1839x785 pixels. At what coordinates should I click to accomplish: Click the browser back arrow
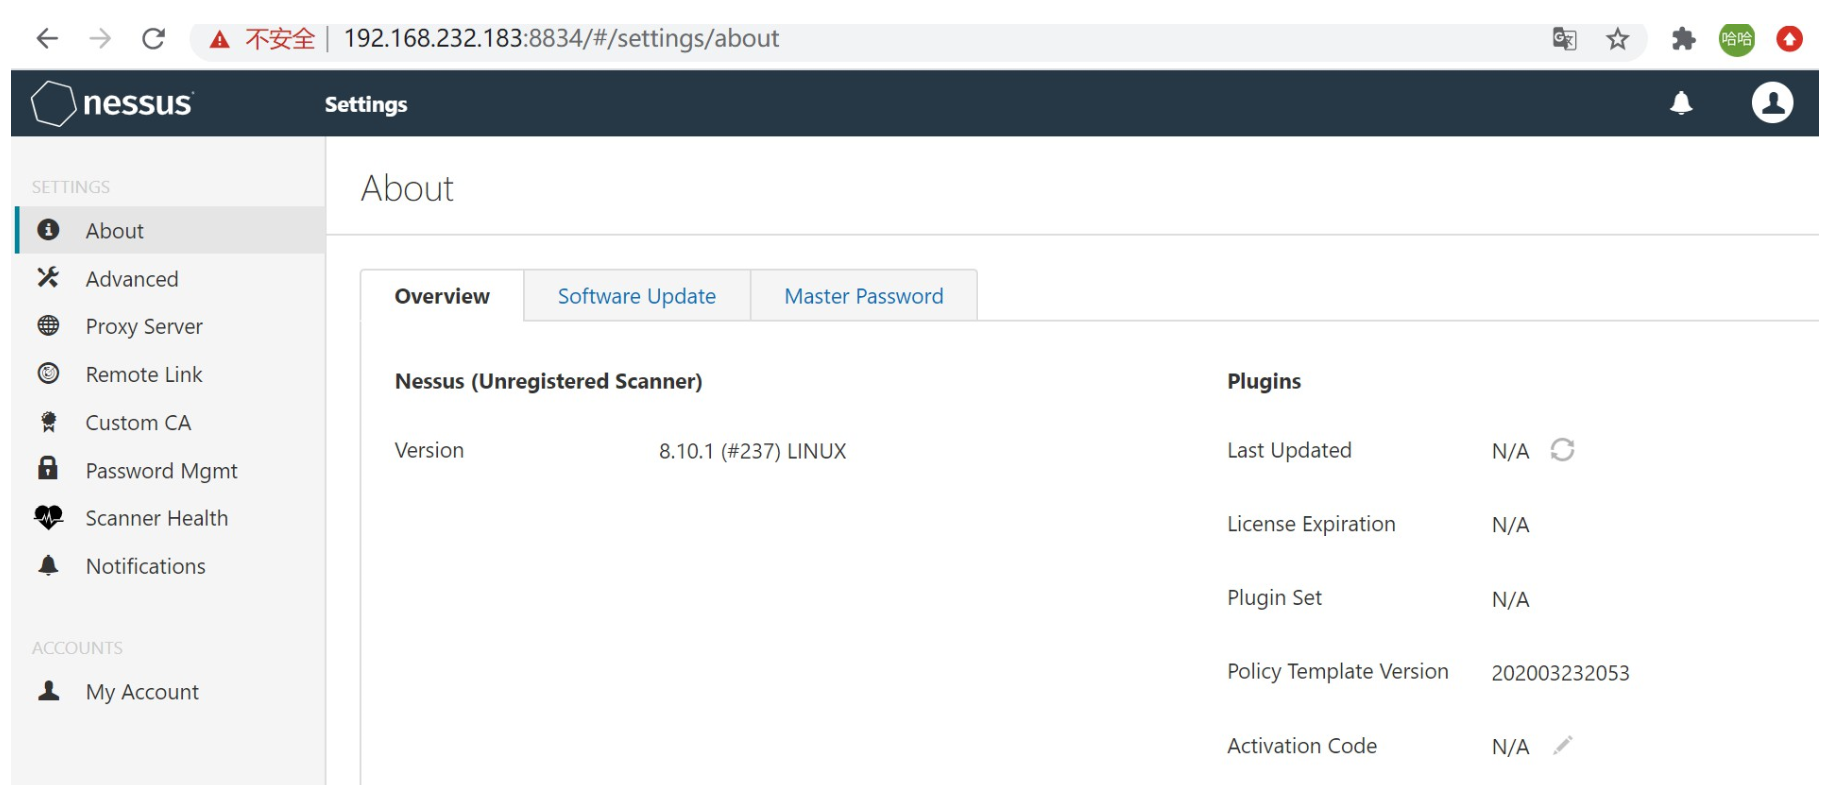[47, 39]
